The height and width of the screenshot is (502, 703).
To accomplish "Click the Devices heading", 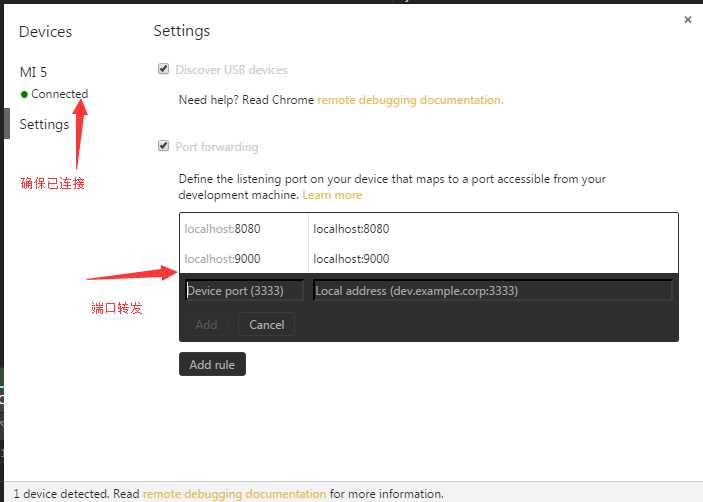I will coord(45,32).
